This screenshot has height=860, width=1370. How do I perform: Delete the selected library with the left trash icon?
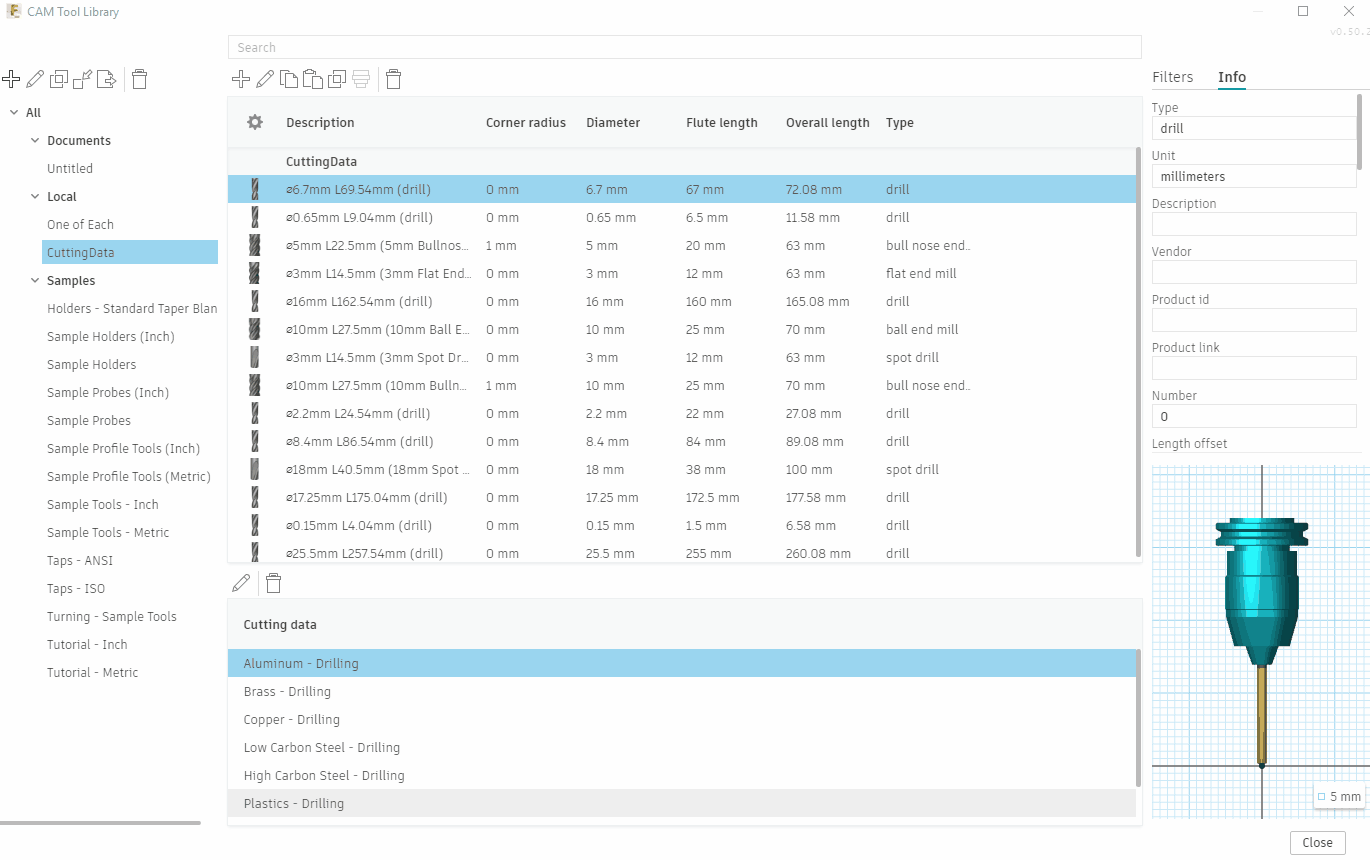click(x=140, y=79)
